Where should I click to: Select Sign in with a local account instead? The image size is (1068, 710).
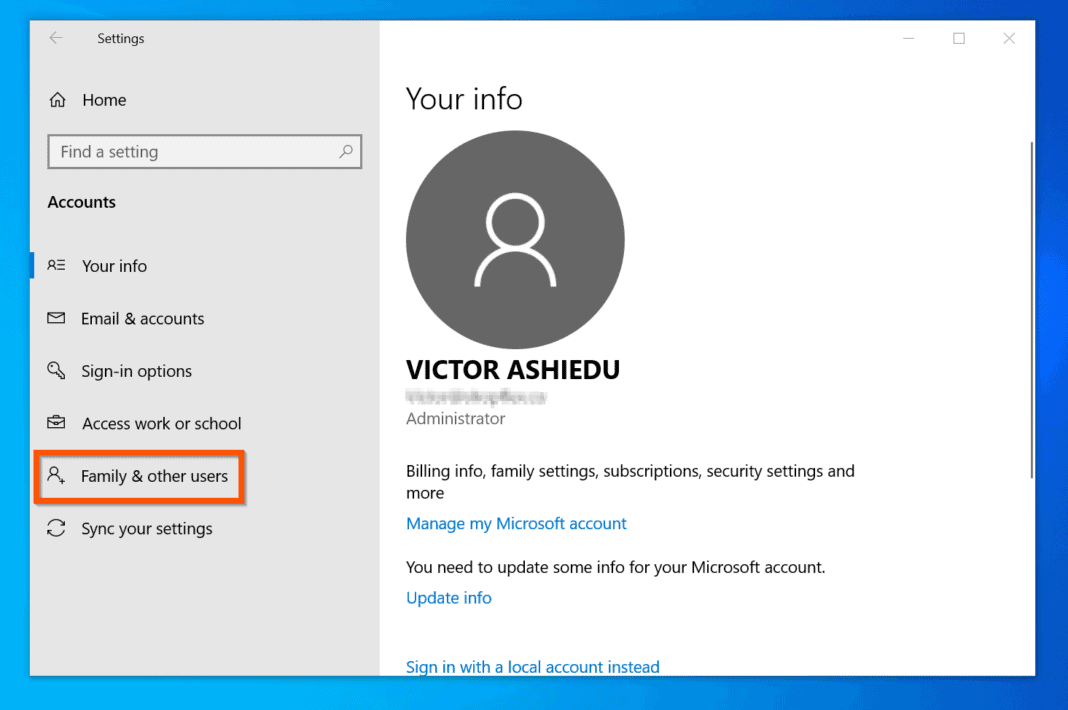coord(532,666)
